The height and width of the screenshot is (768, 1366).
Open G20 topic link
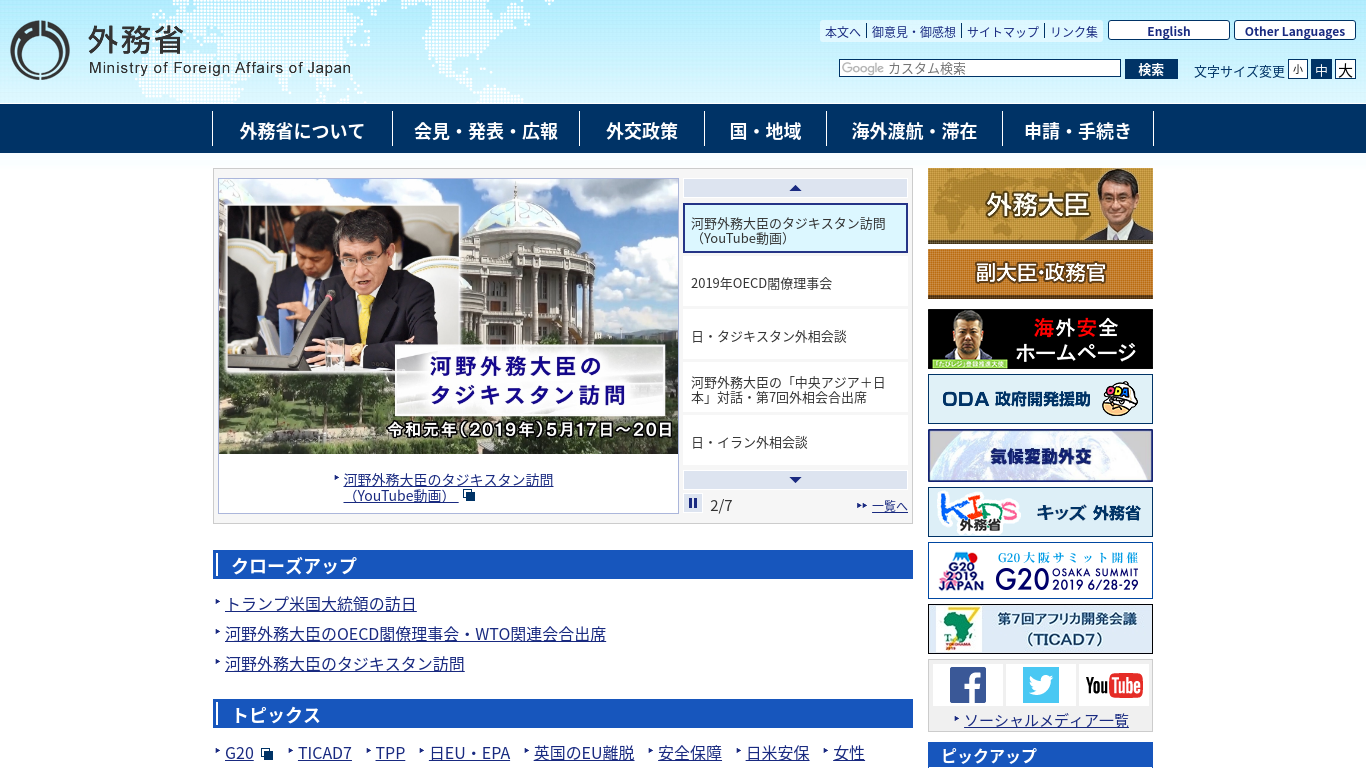tap(239, 753)
